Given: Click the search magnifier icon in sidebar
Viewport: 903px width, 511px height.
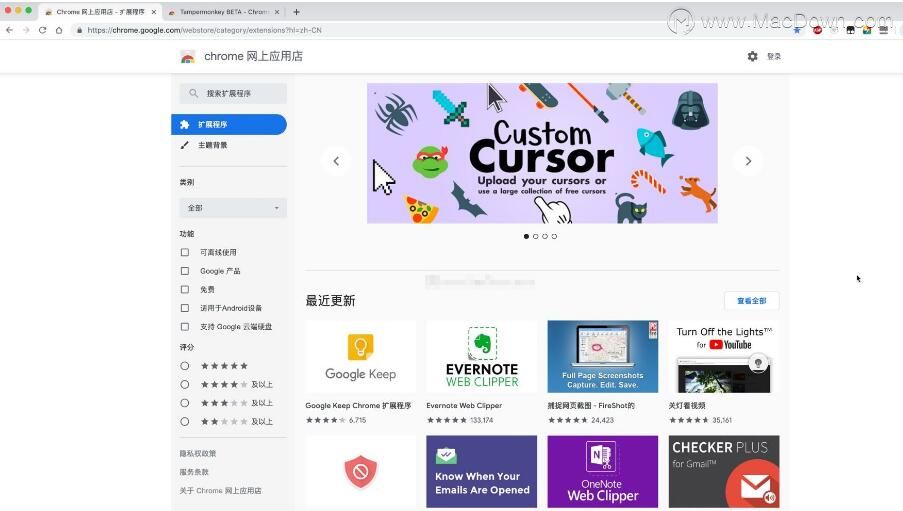Looking at the screenshot, I should [x=194, y=93].
